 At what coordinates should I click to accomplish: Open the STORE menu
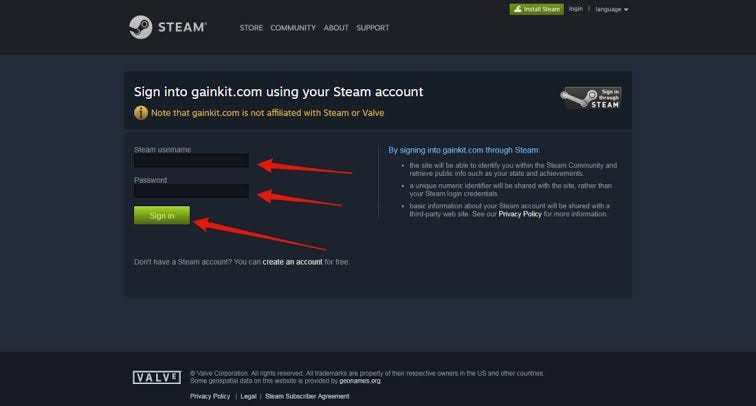251,28
